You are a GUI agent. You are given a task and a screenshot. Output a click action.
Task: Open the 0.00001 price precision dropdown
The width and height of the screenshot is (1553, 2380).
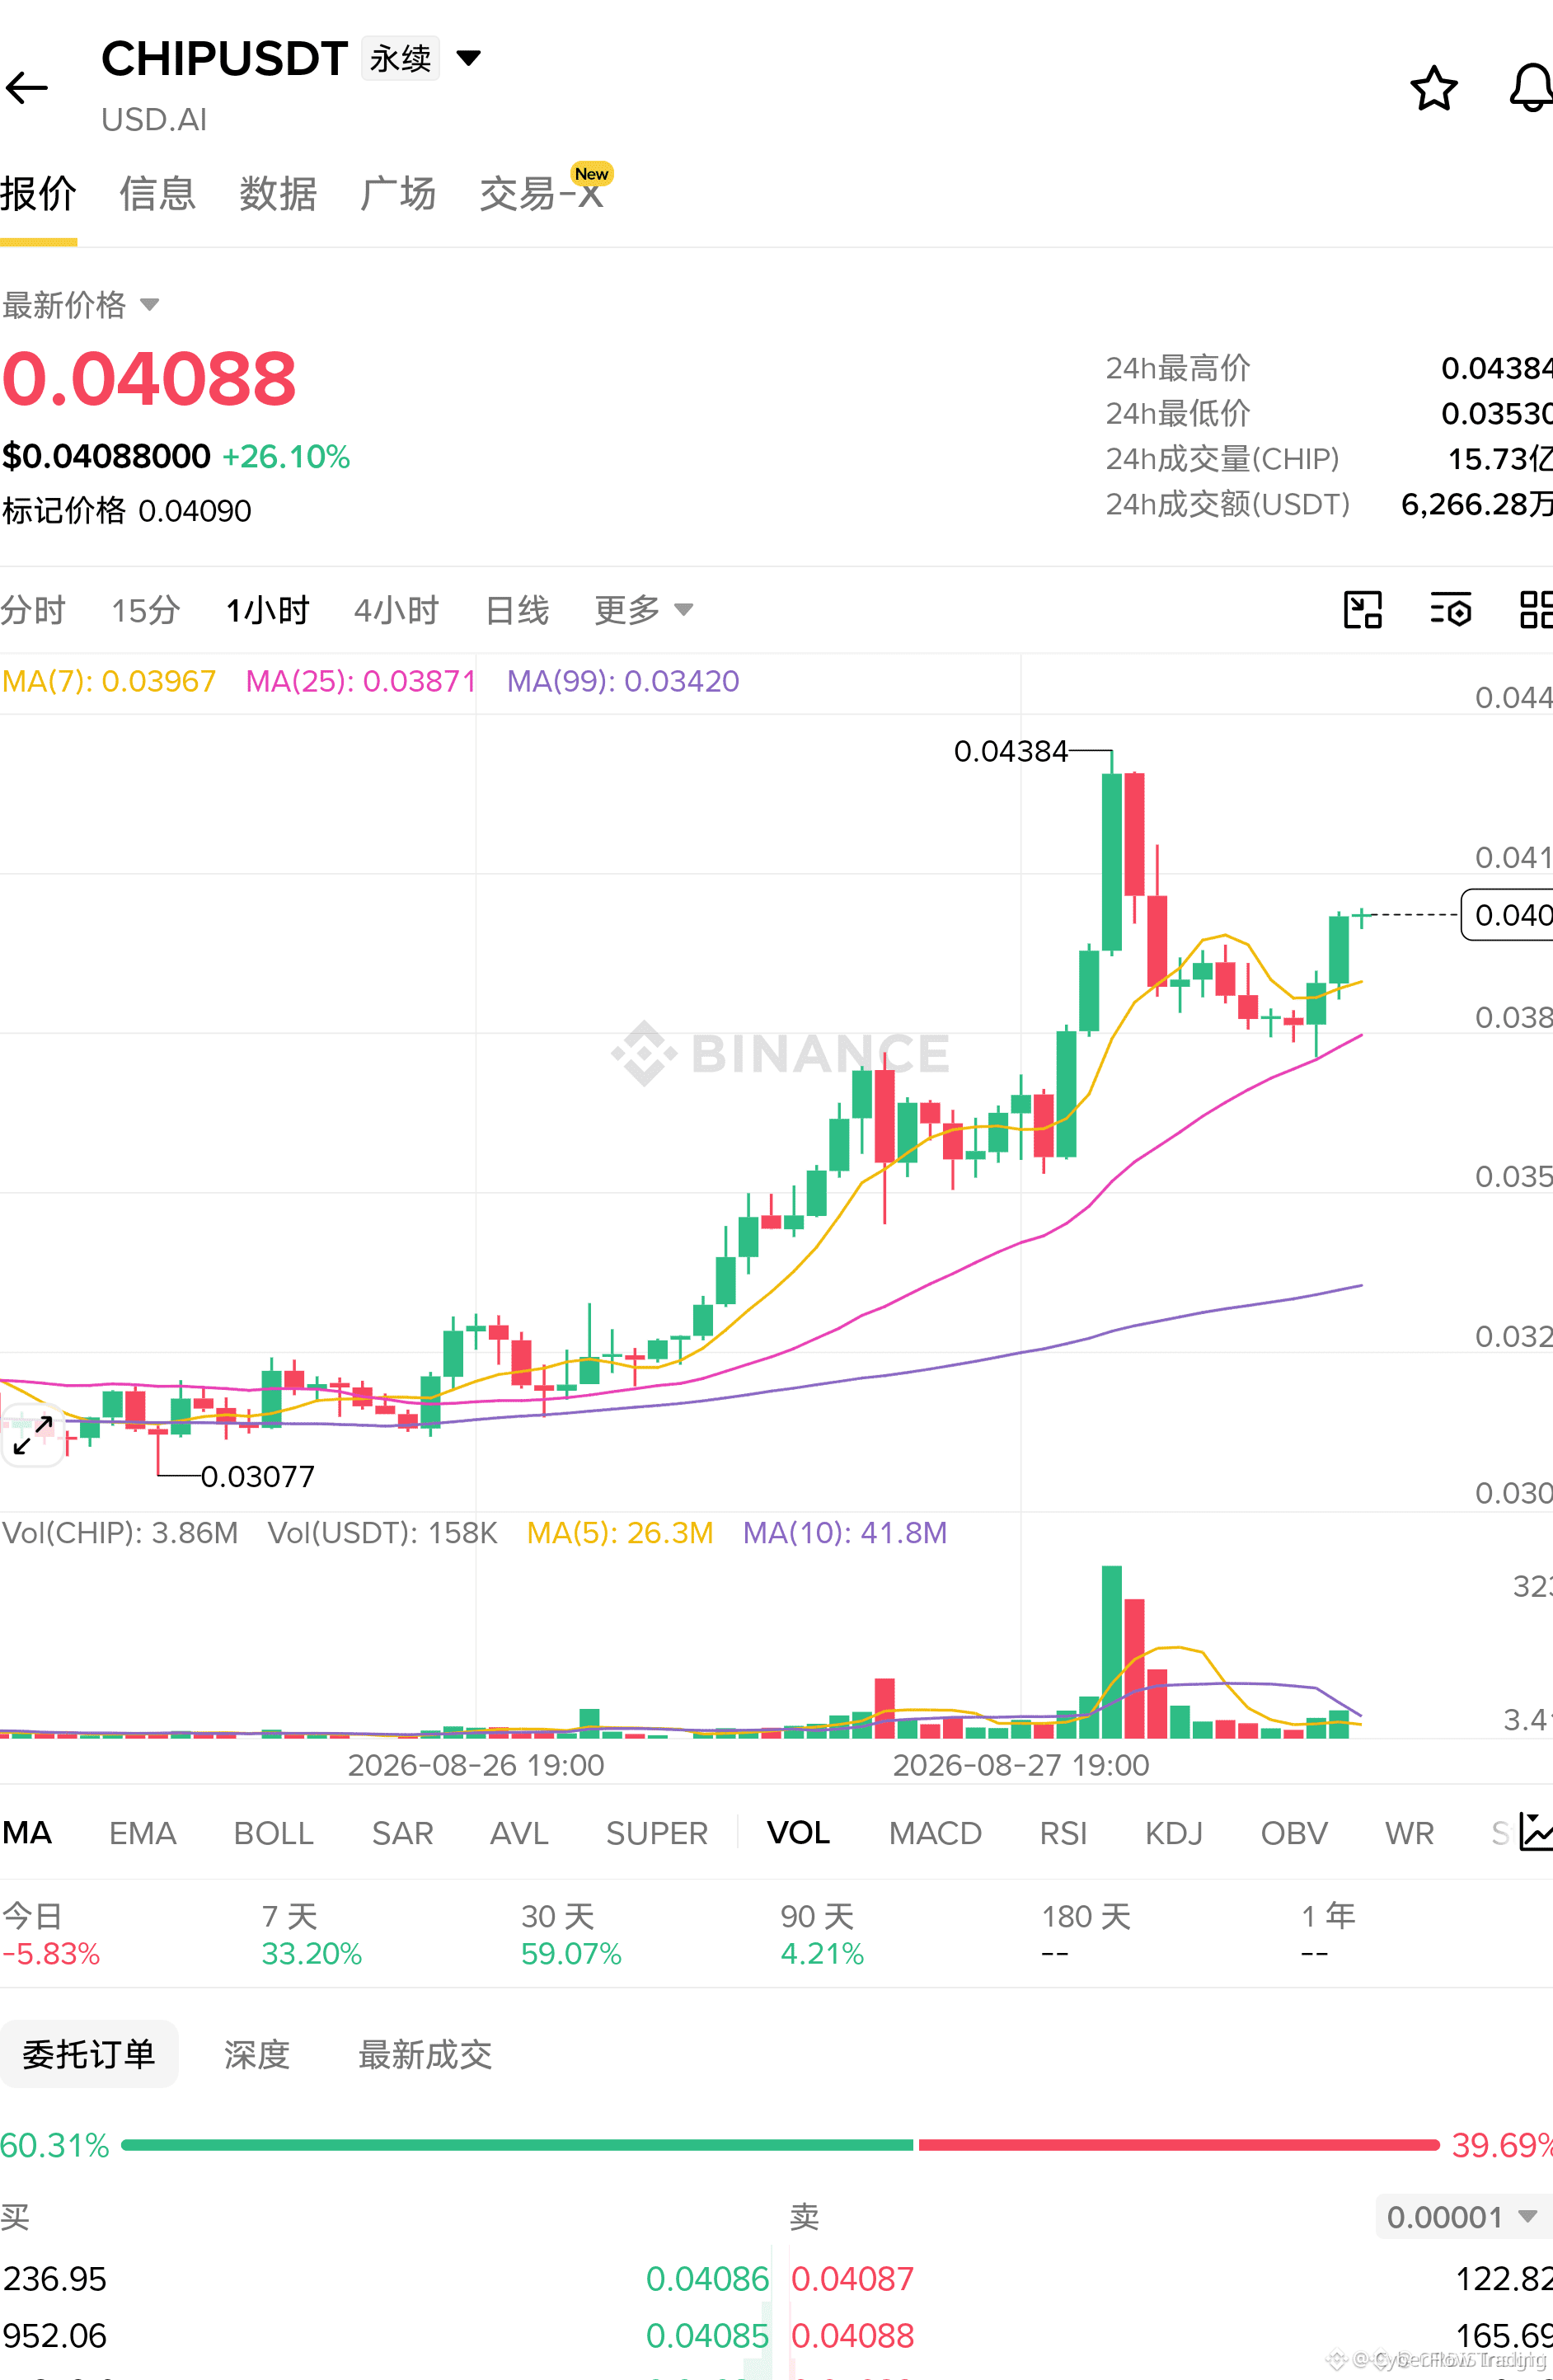pyautogui.click(x=1463, y=2217)
